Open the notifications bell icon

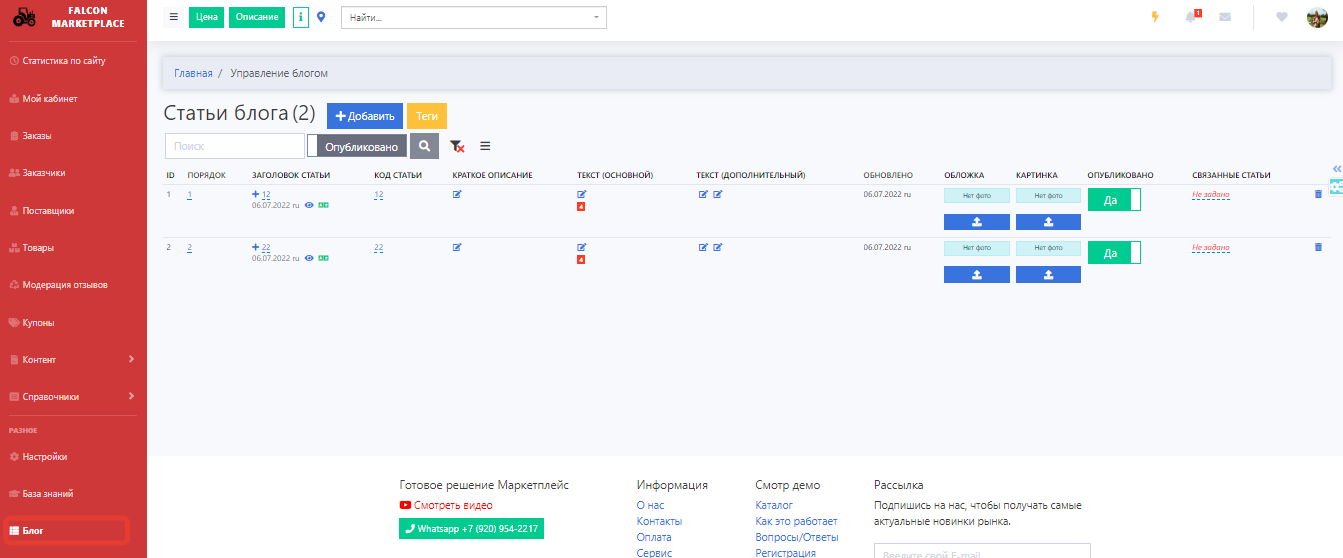(1191, 17)
